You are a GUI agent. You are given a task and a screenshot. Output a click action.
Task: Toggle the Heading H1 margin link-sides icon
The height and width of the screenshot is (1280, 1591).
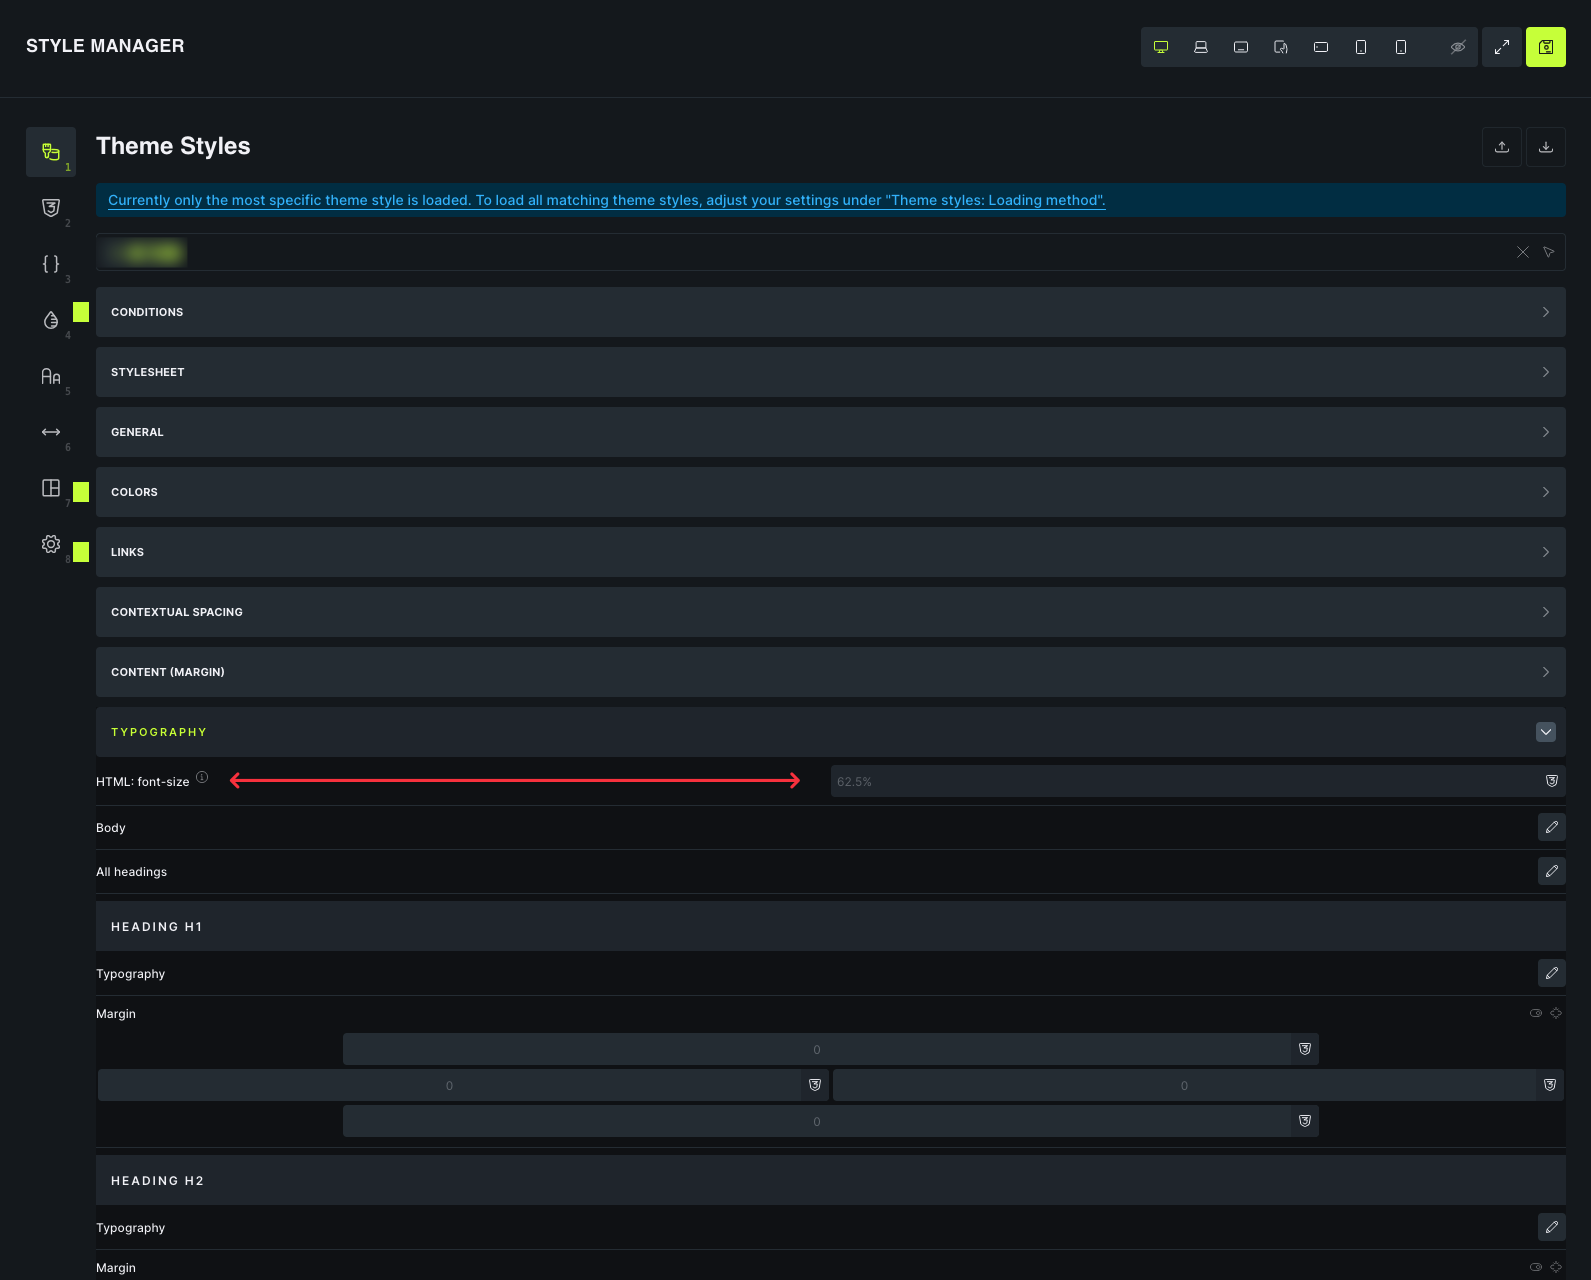click(1556, 1013)
